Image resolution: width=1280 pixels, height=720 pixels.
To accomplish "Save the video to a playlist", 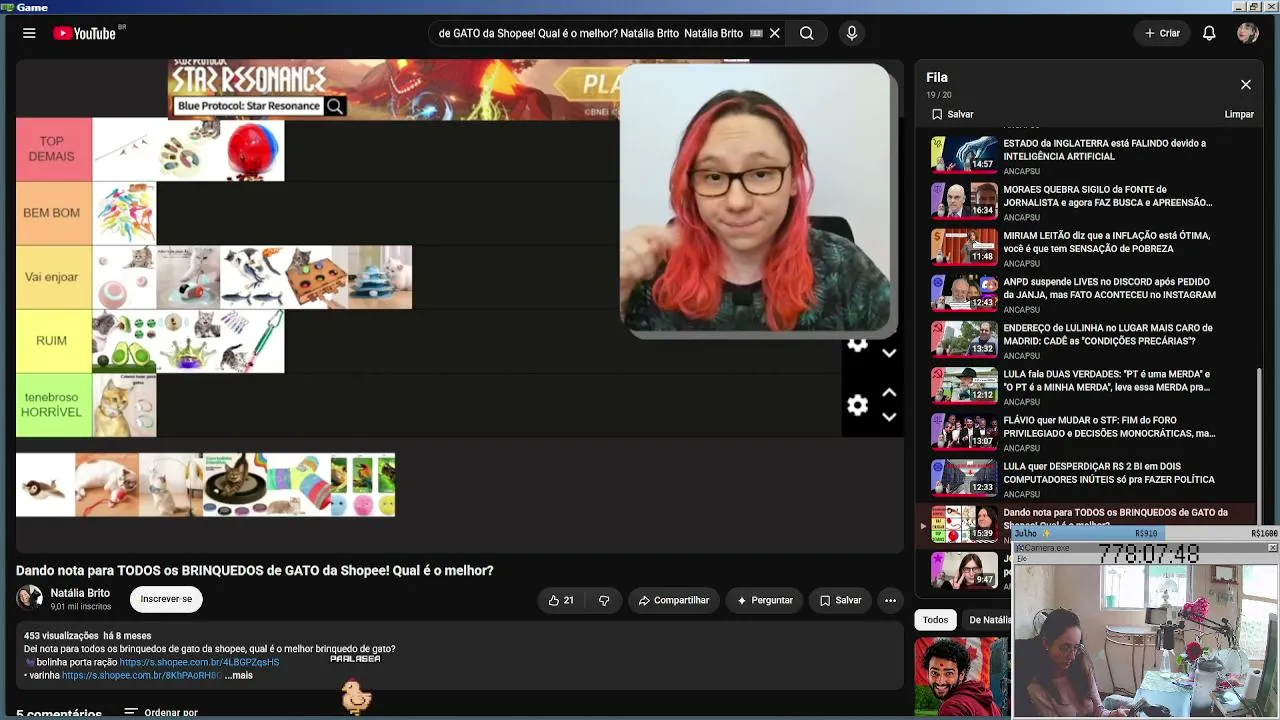I will [x=840, y=600].
